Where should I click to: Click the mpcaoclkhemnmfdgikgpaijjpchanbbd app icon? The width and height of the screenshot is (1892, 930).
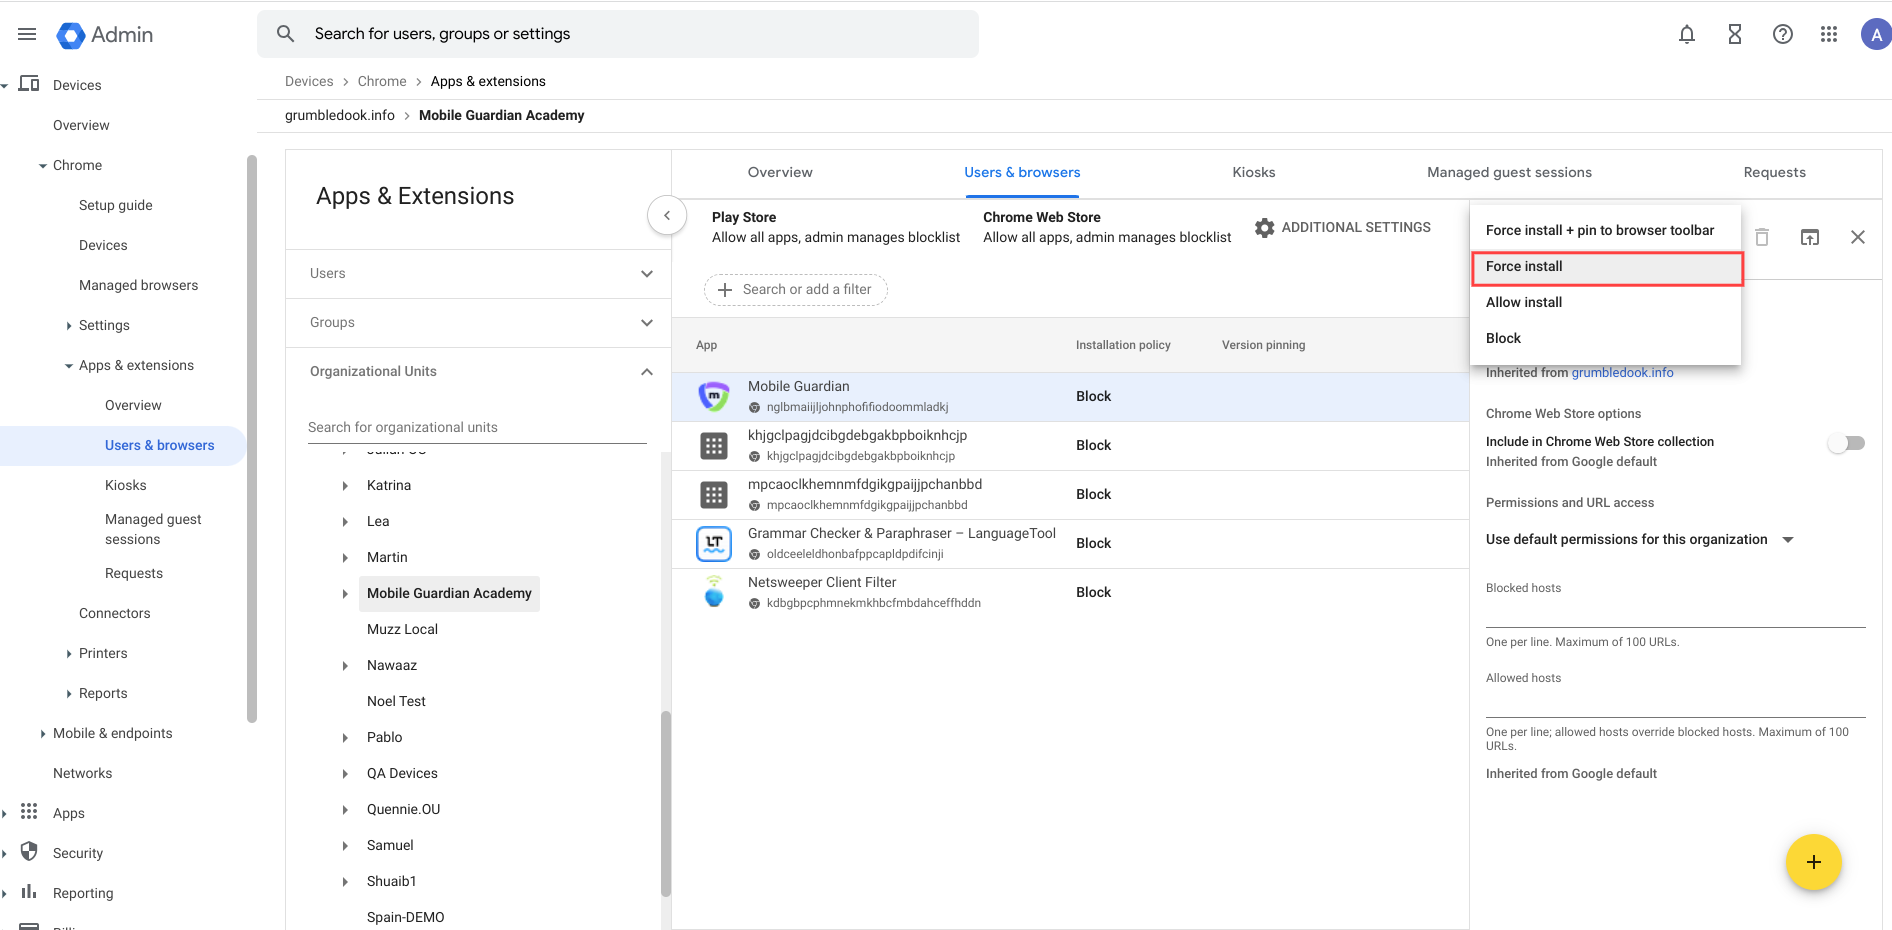pos(714,494)
